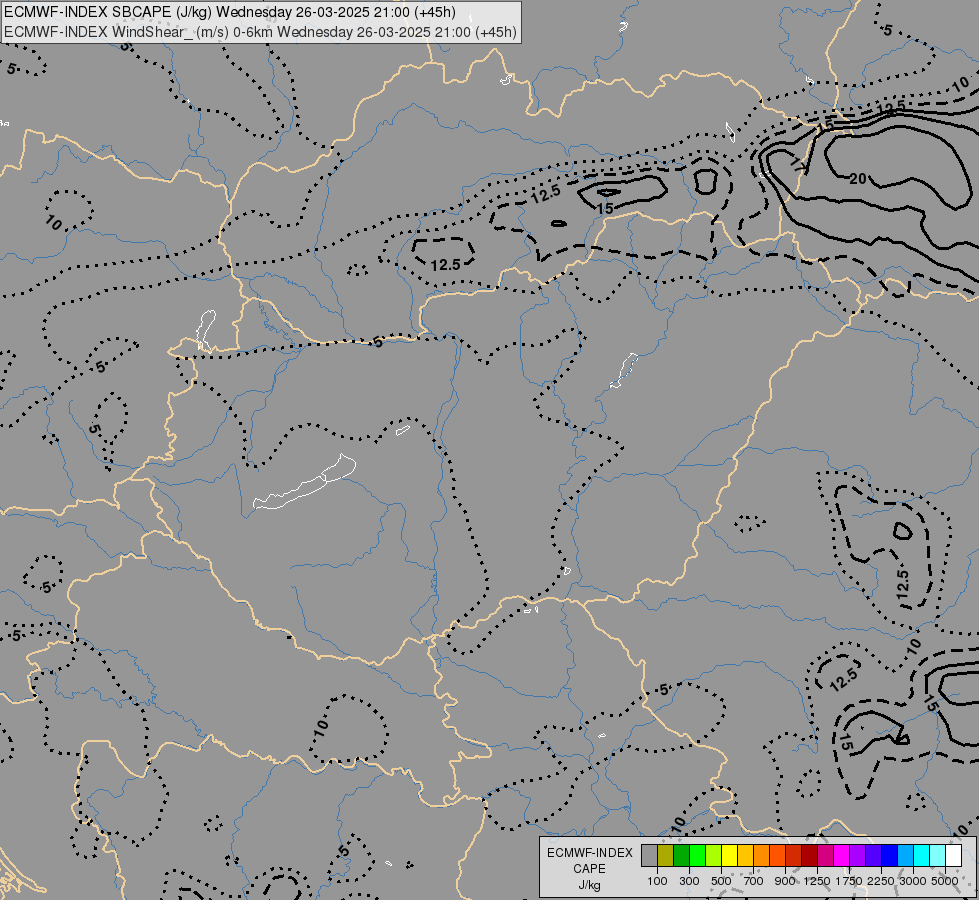This screenshot has width=979, height=900.
Task: Click the 900 legend tick label
Action: tap(785, 881)
